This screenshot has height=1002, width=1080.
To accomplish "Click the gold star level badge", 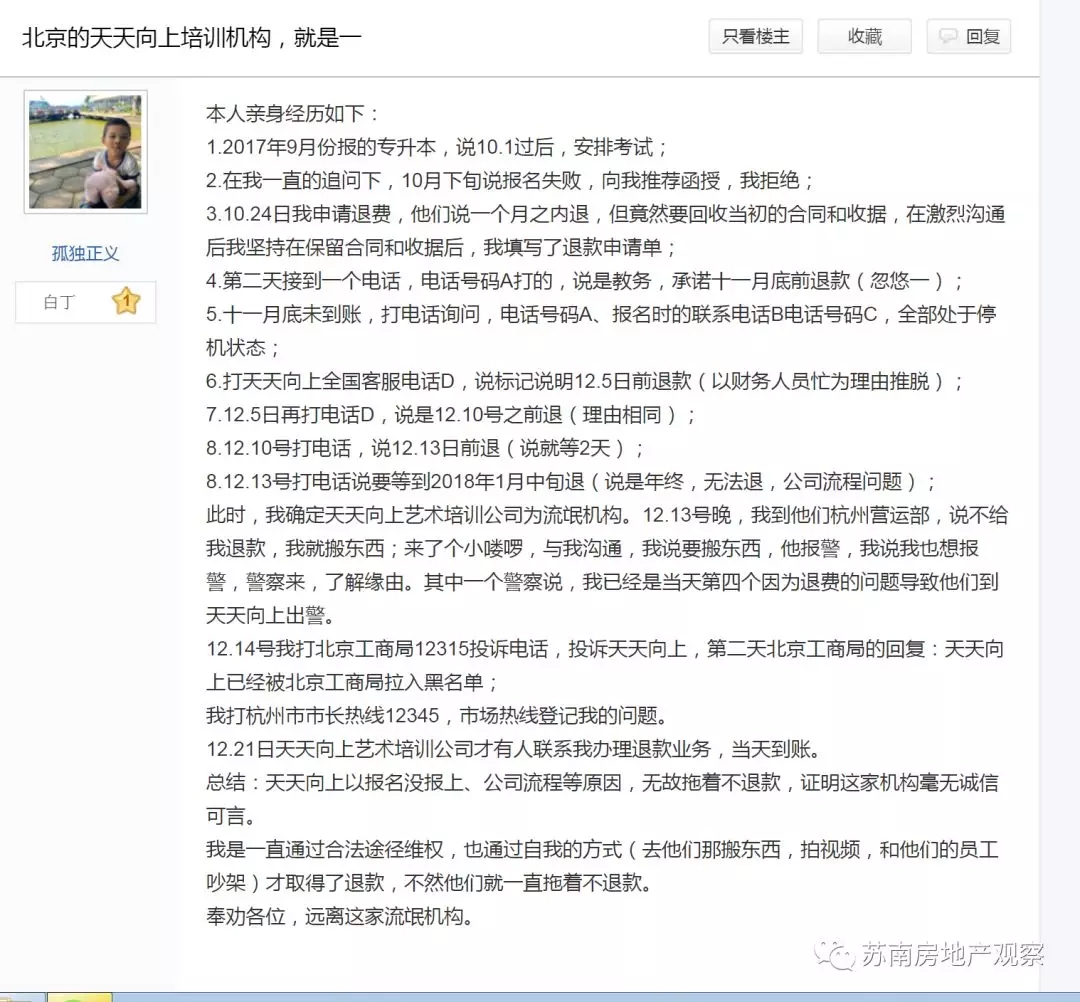I will pos(126,301).
